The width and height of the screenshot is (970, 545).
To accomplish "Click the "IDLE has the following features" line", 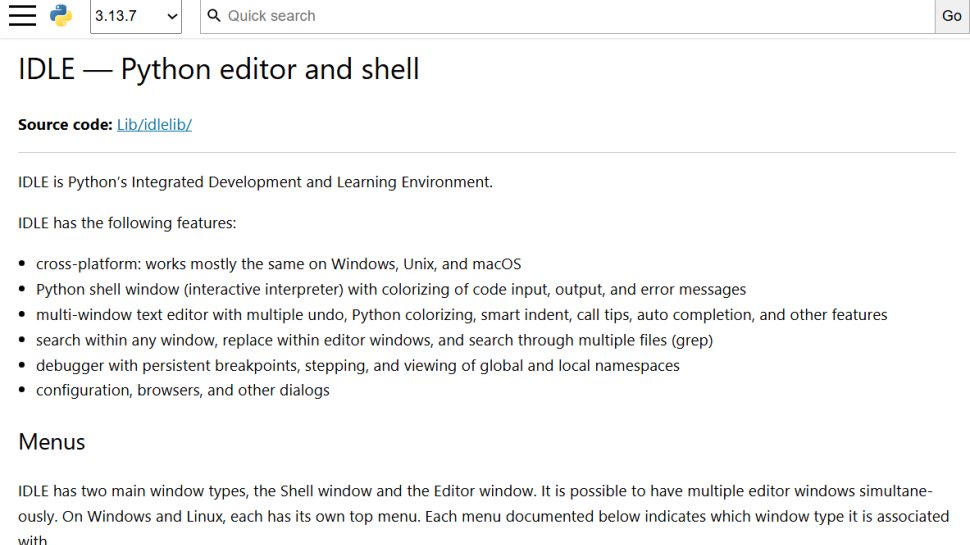I will pyautogui.click(x=127, y=223).
